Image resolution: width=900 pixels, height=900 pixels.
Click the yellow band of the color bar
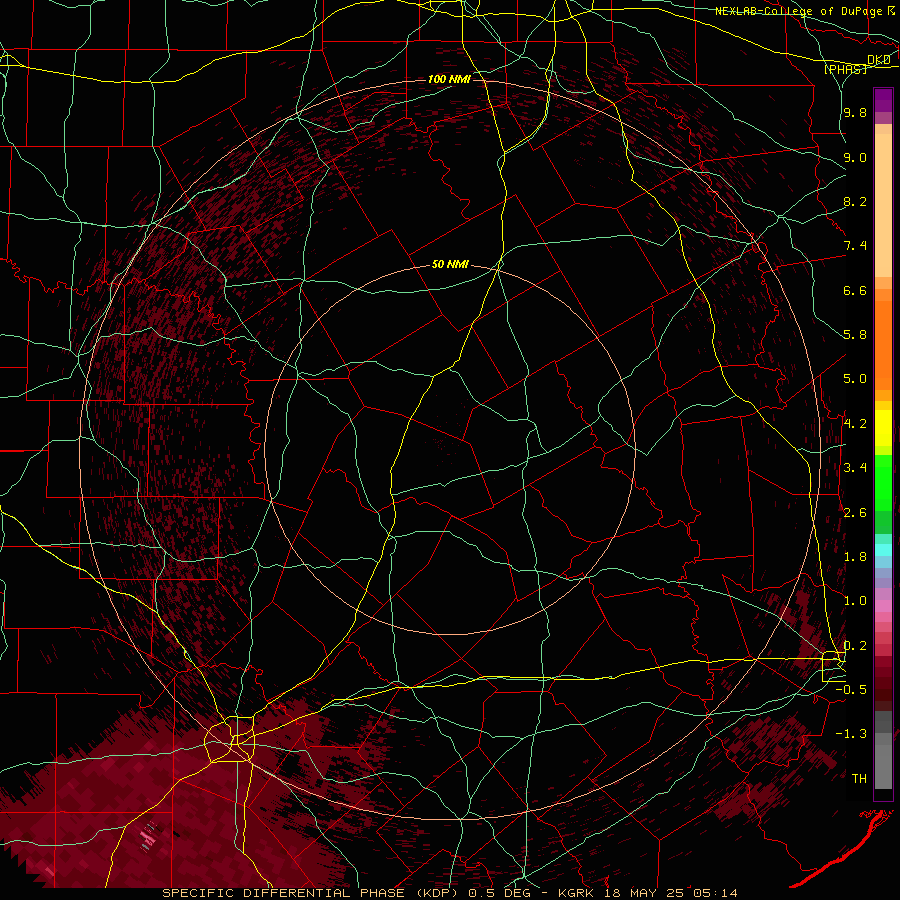tap(883, 428)
